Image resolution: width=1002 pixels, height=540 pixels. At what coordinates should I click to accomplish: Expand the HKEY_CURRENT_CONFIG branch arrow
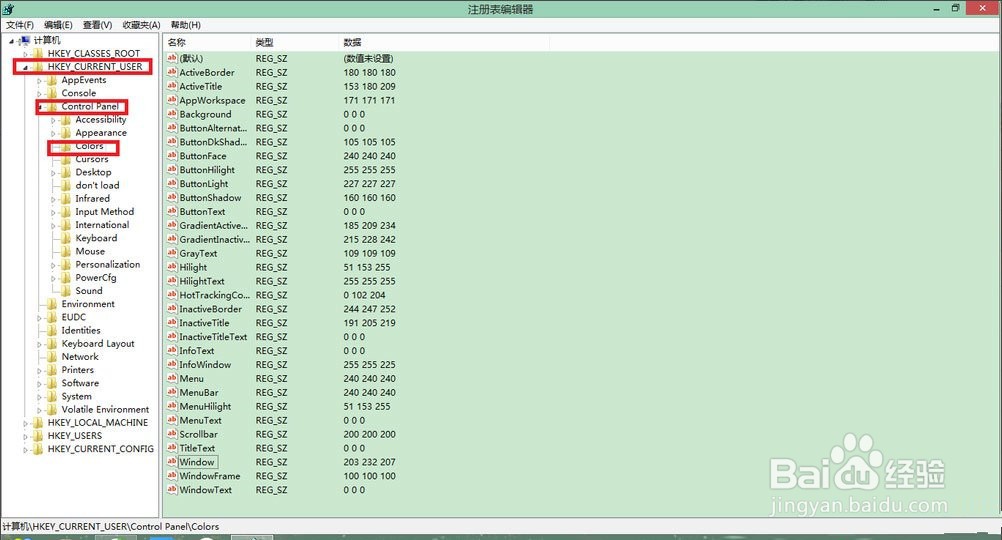tap(26, 449)
